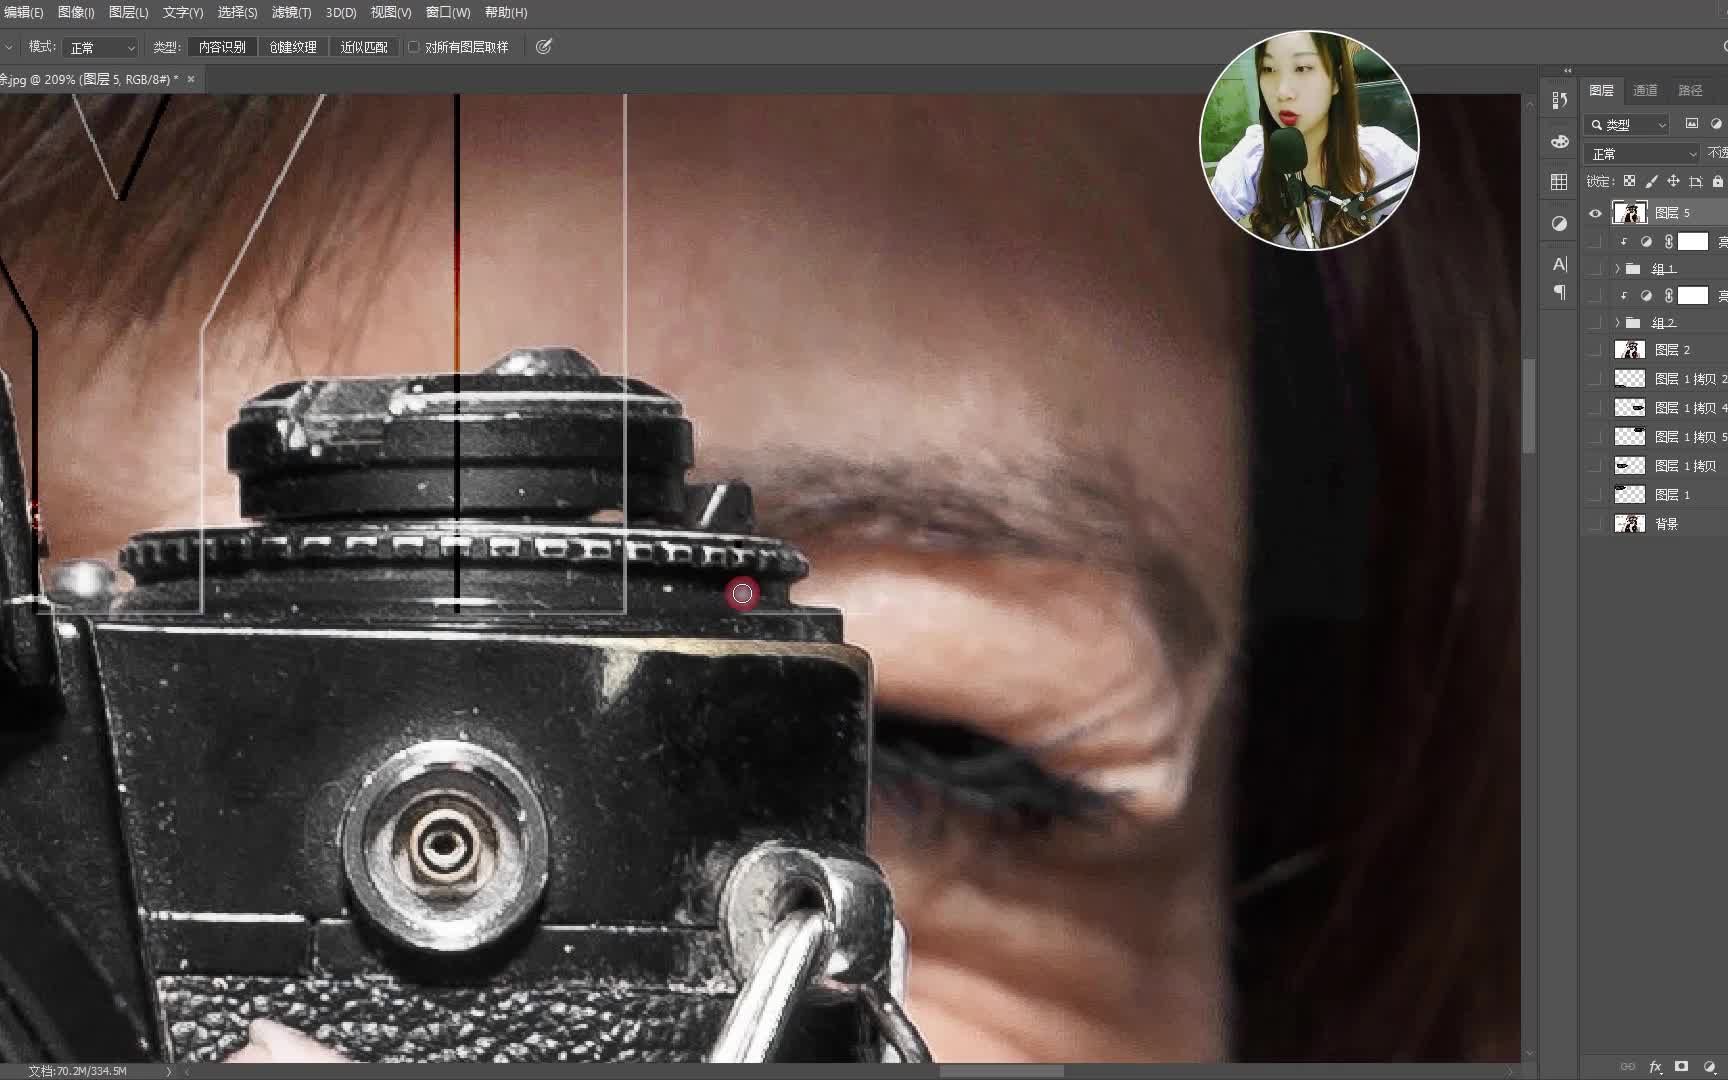Open the History panel icon
This screenshot has height=1080, width=1728.
click(1559, 100)
